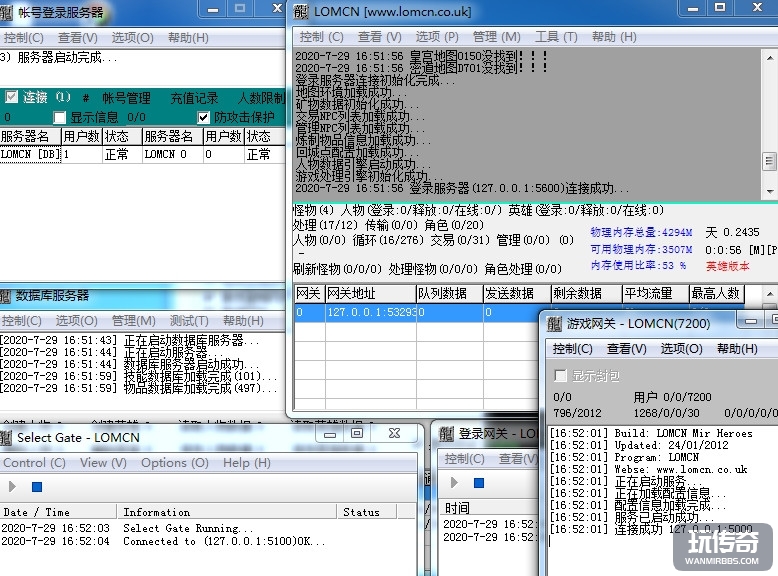
Task: Click LOMCN log scrollbar thumb
Action: tap(769, 161)
